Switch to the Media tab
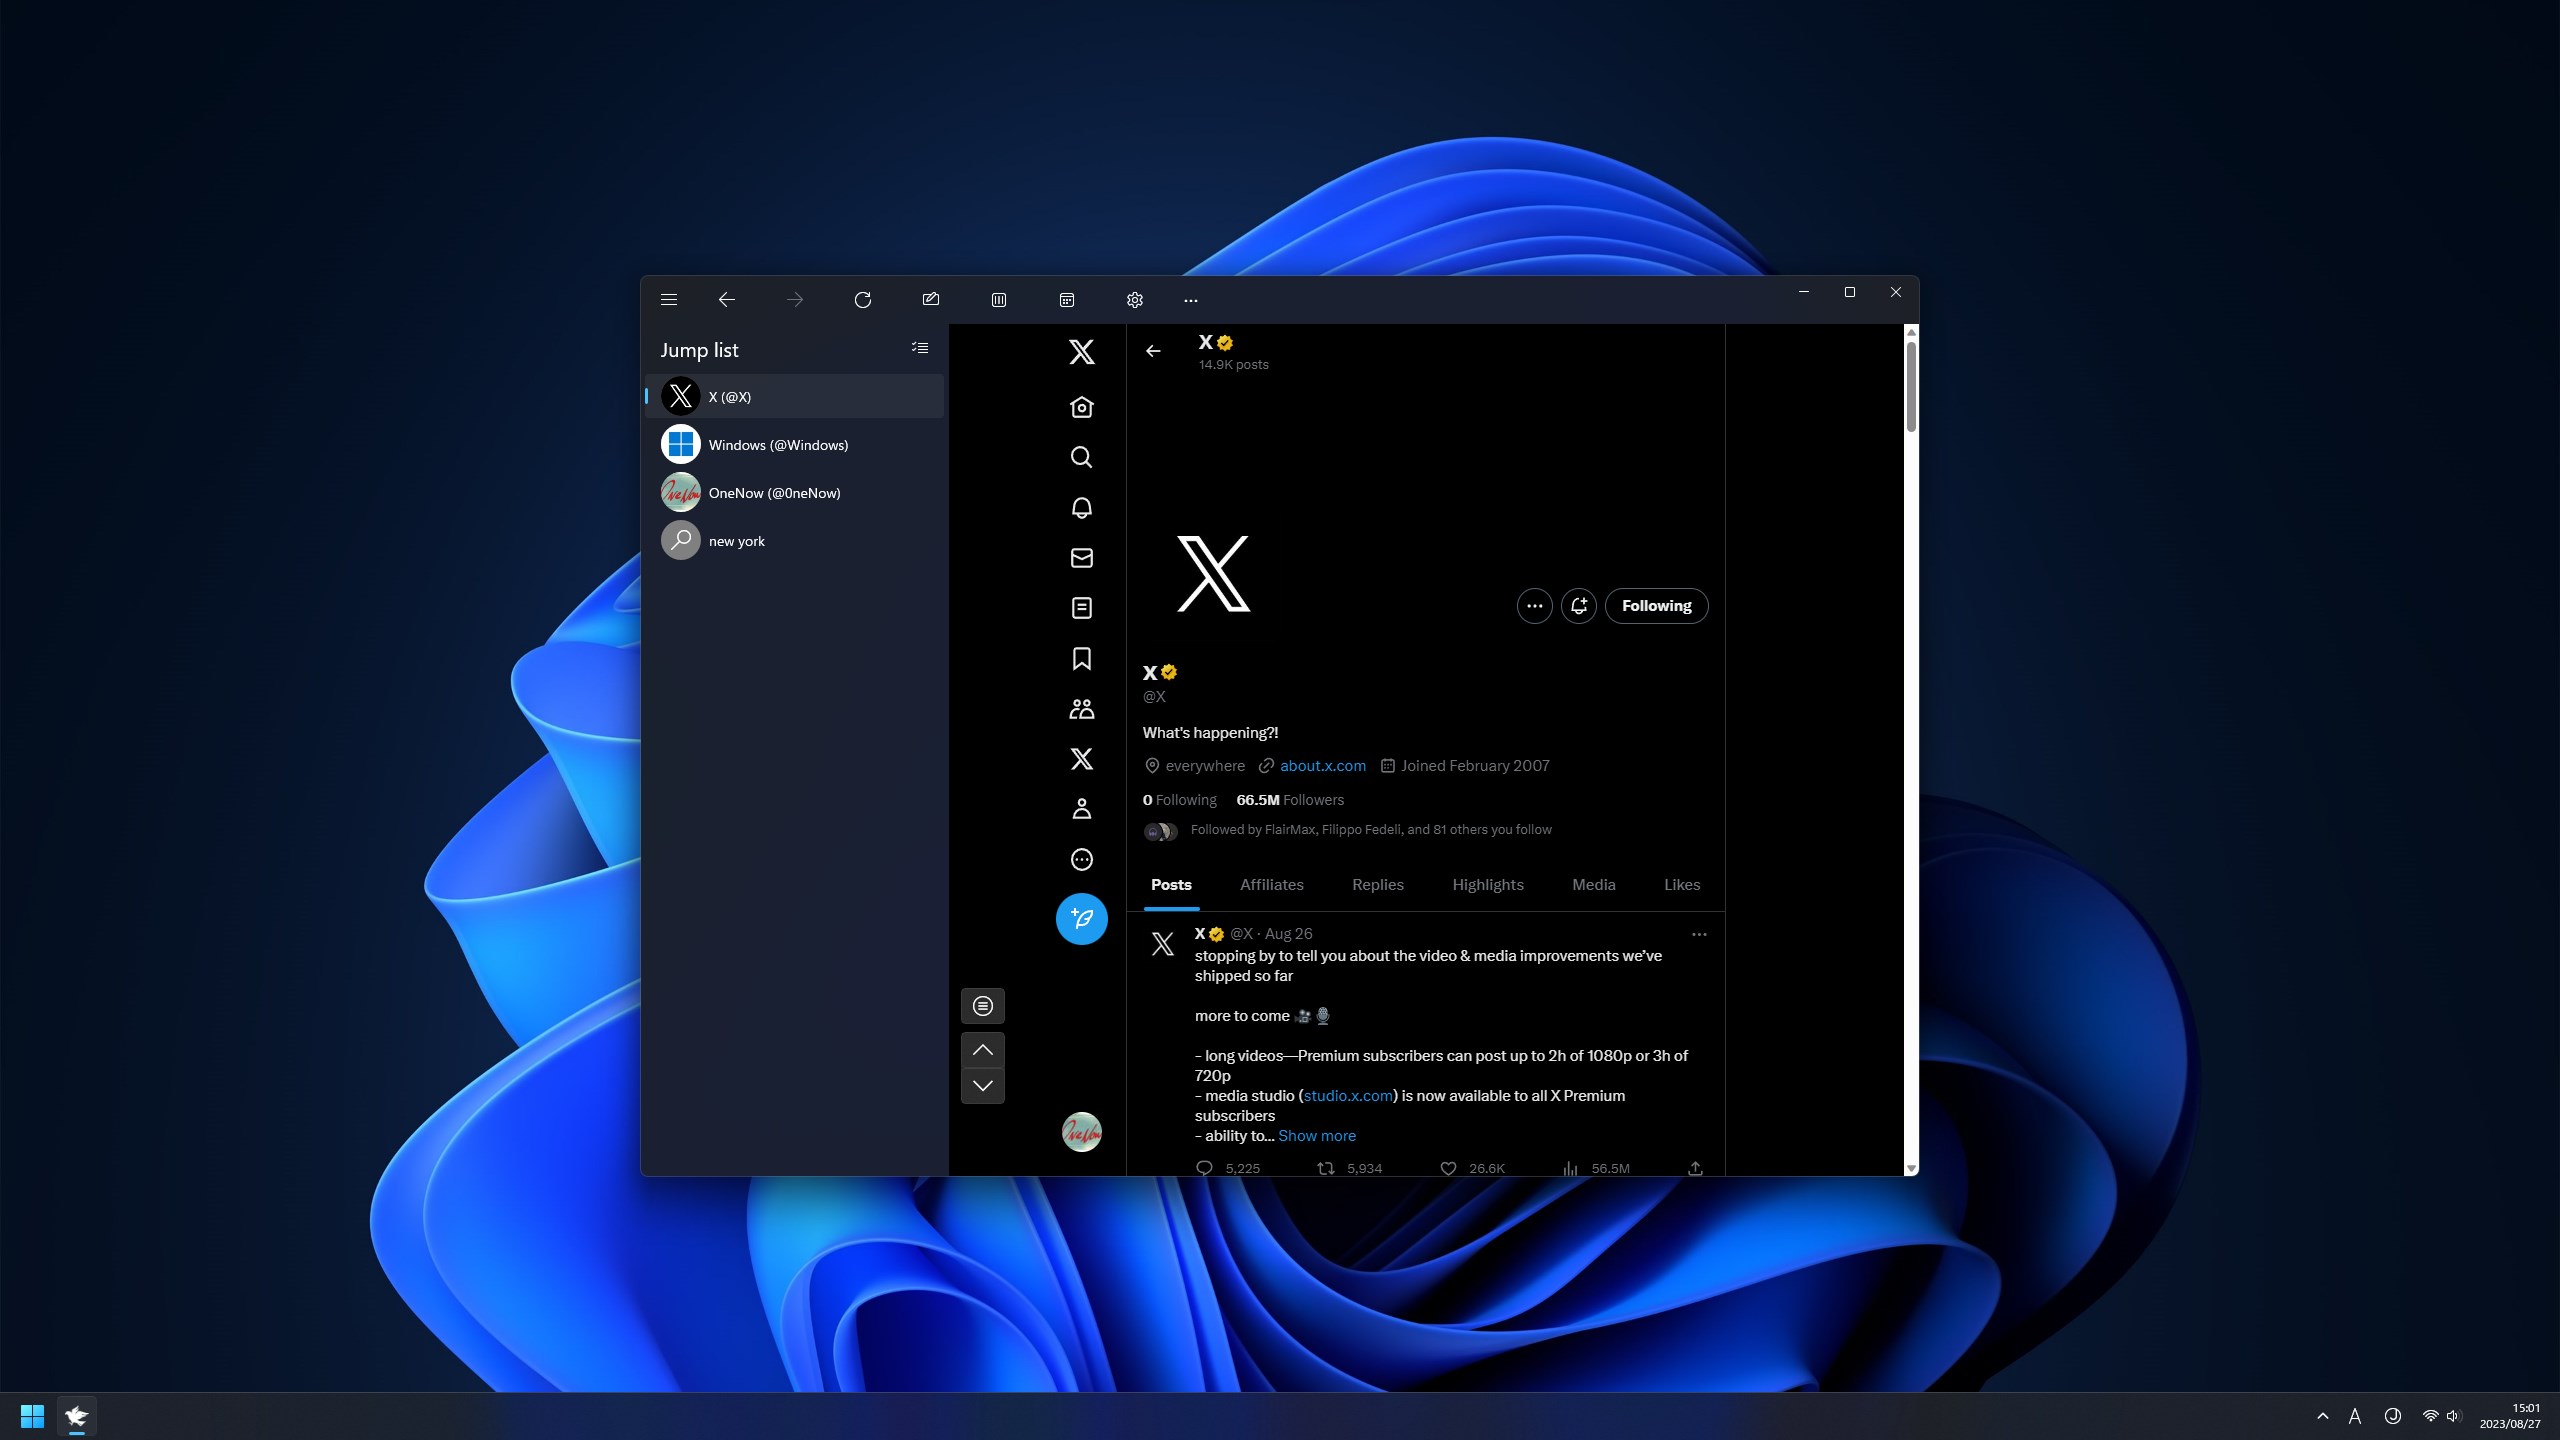2560x1440 pixels. tap(1593, 885)
